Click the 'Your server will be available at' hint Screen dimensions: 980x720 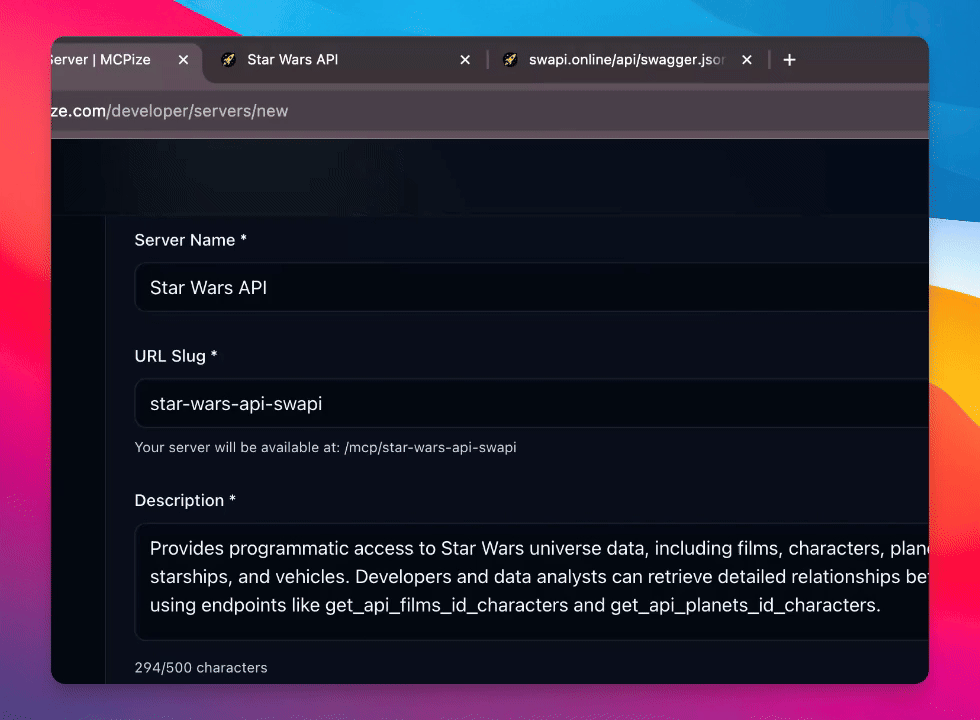tap(326, 448)
